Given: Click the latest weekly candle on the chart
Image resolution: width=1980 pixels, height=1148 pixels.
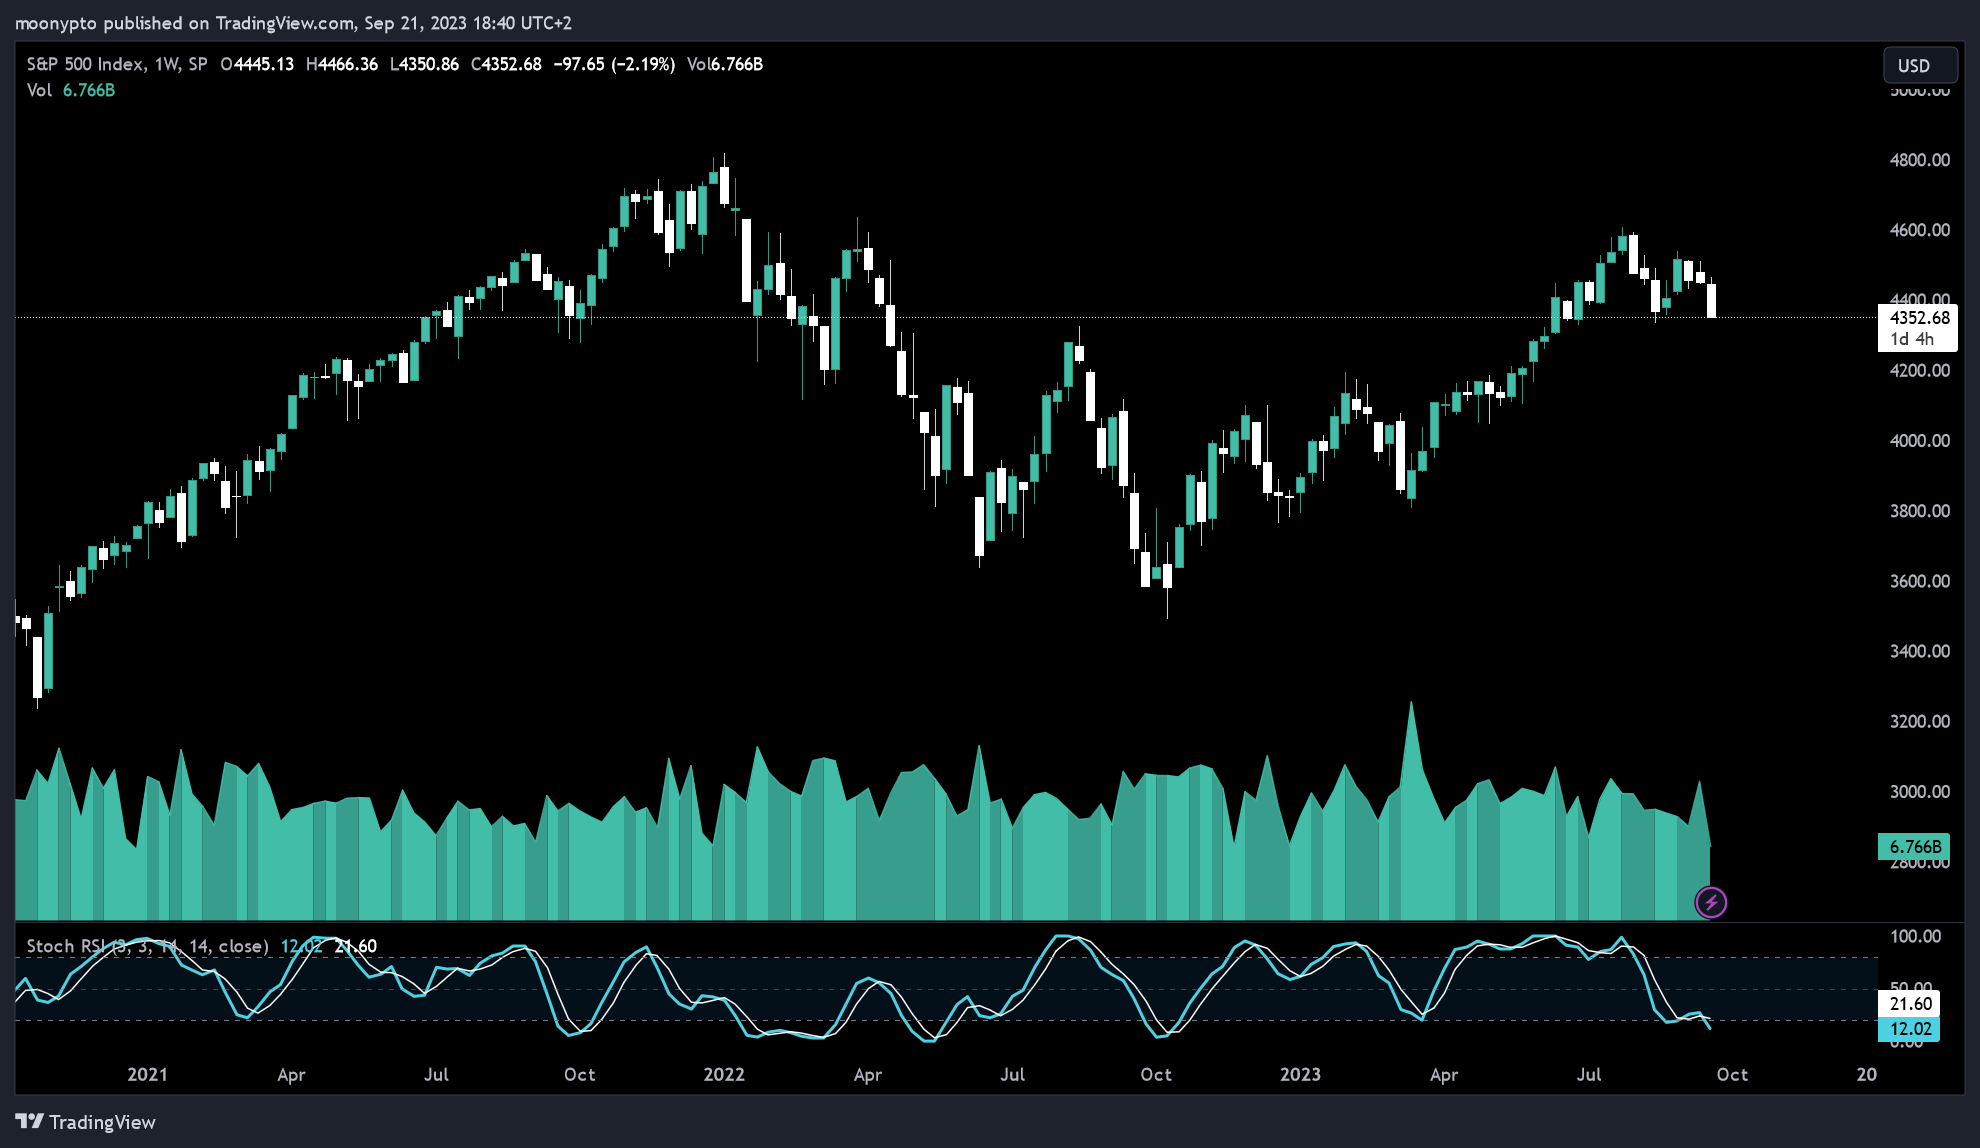Looking at the screenshot, I should point(1712,300).
